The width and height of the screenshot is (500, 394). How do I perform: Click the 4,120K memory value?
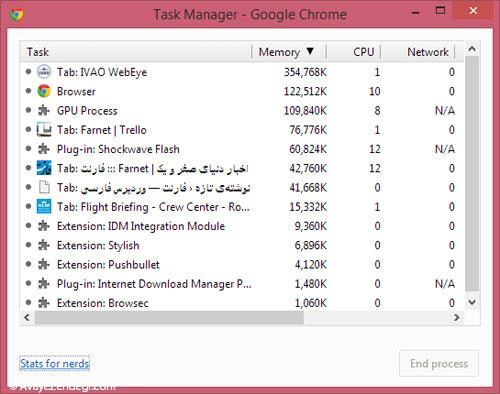pyautogui.click(x=311, y=265)
